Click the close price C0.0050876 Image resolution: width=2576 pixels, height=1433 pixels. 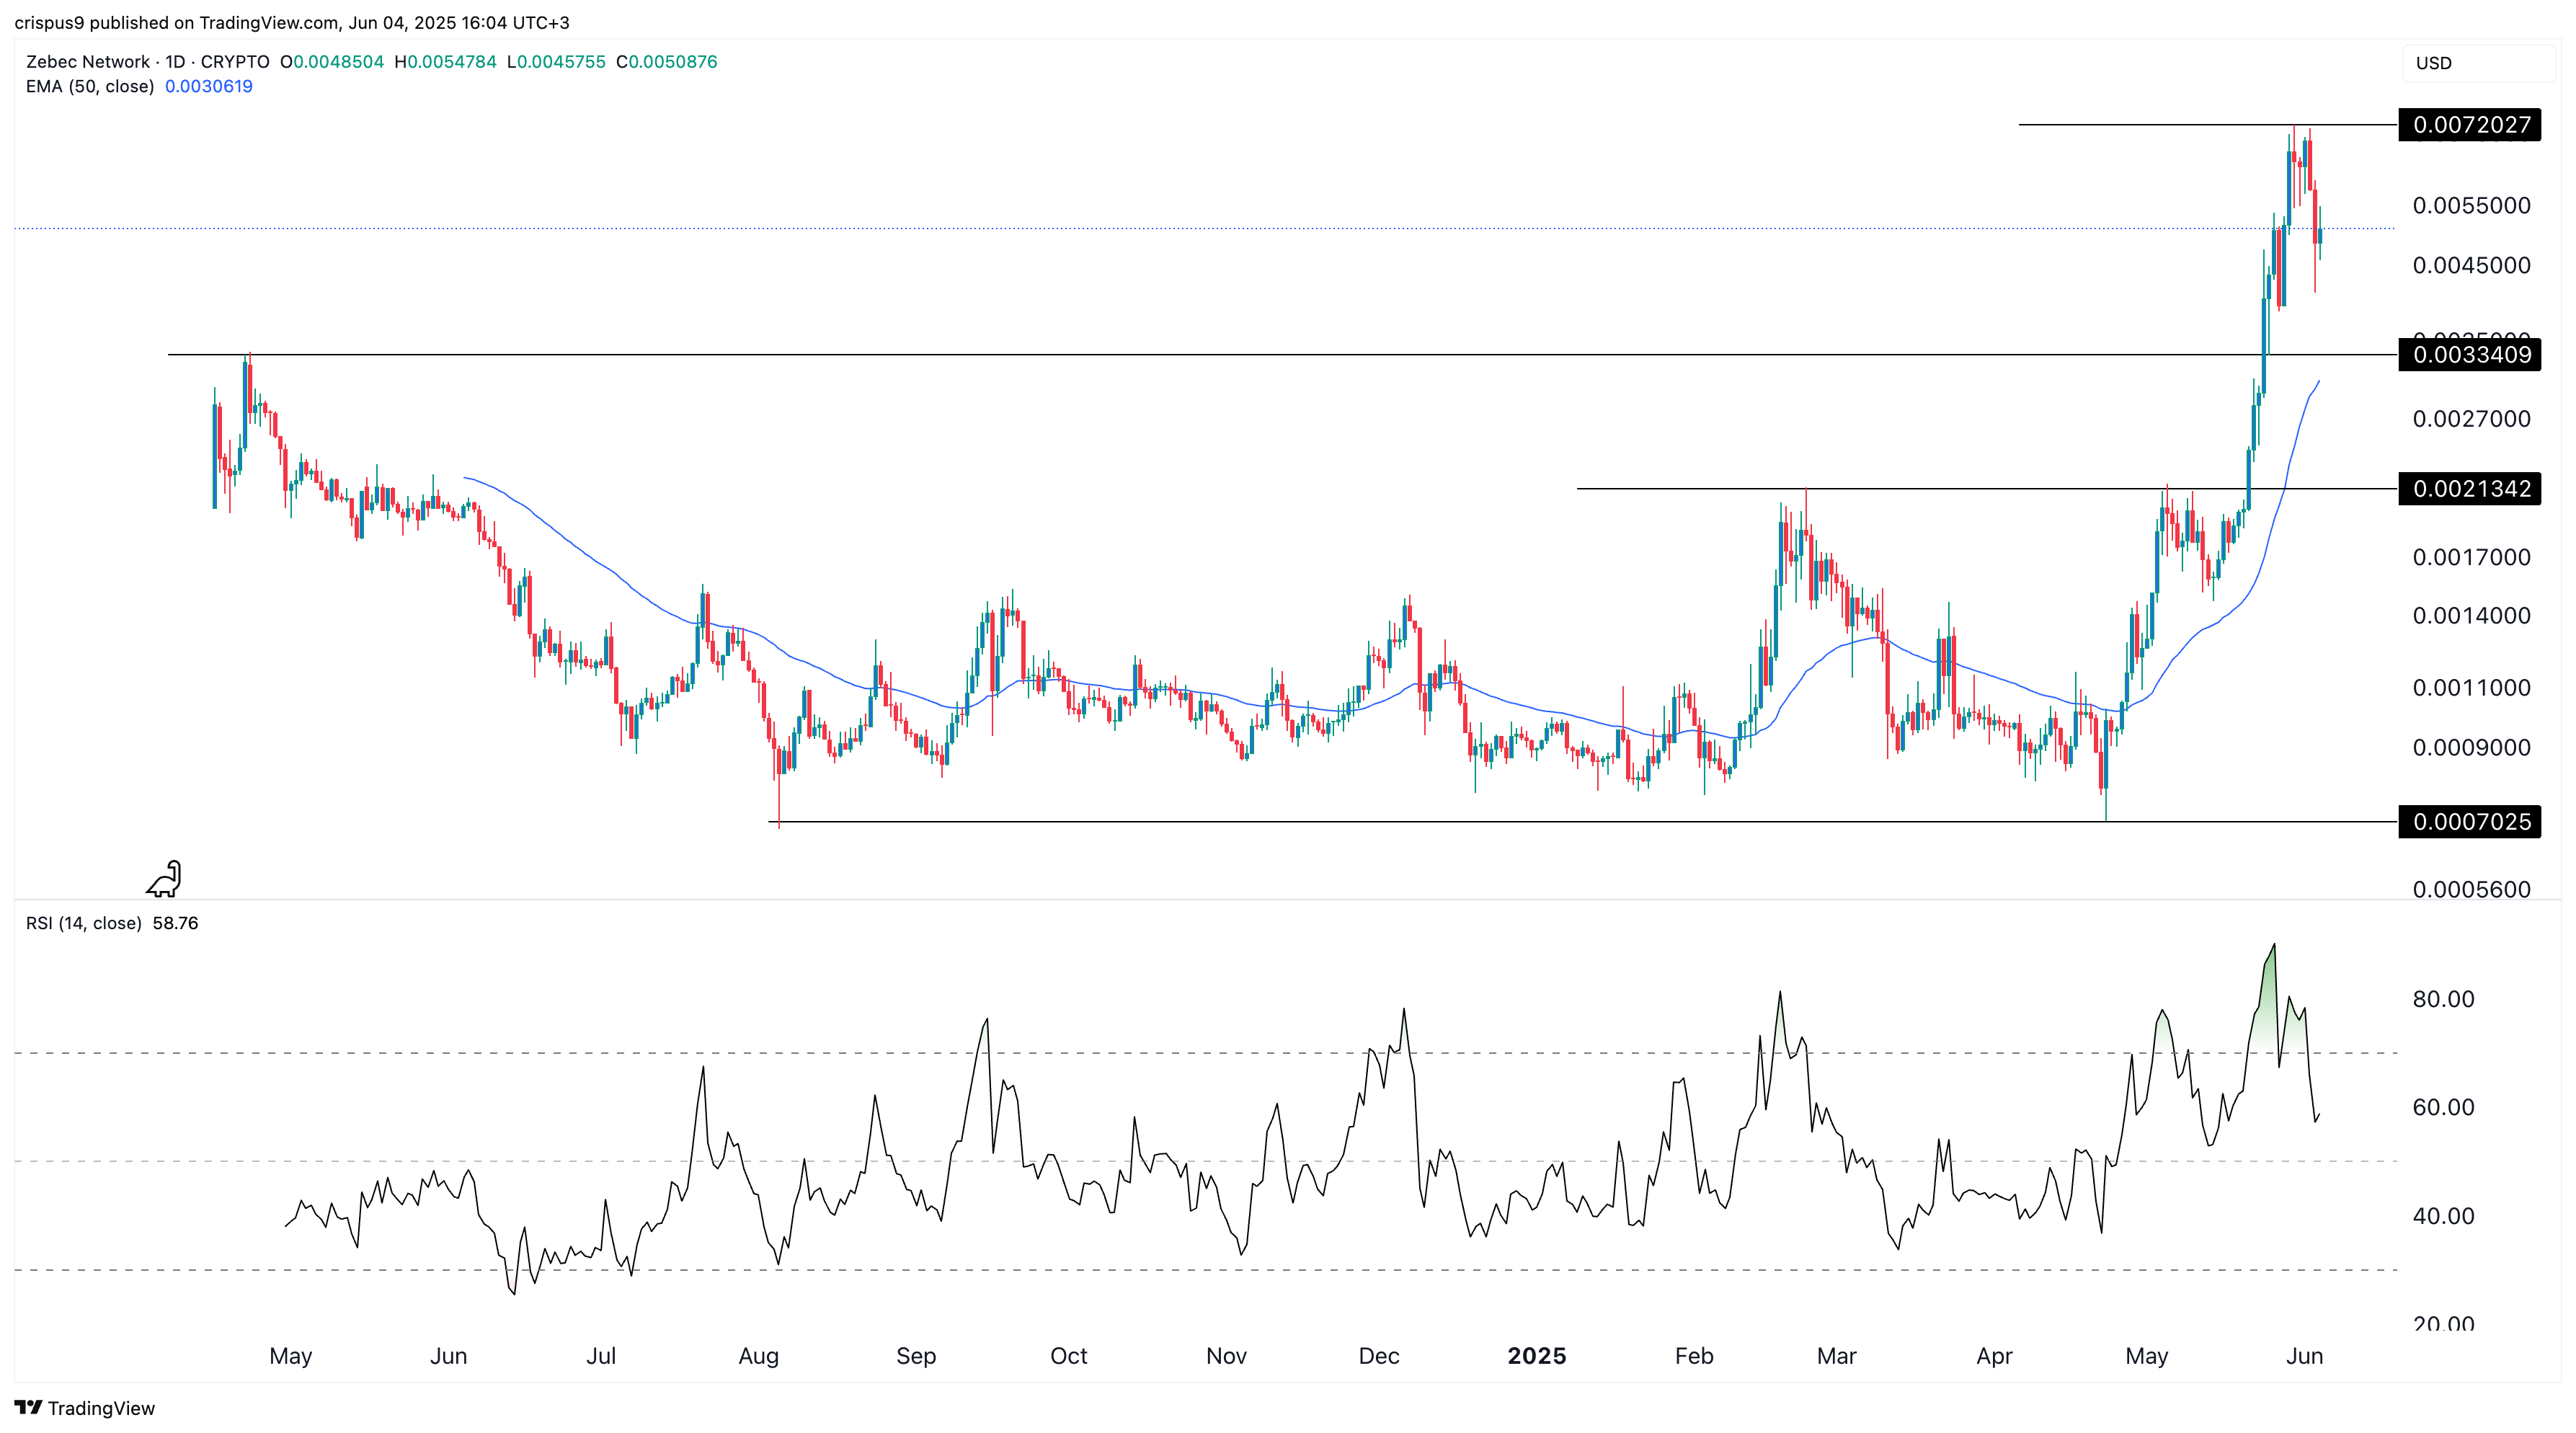point(667,62)
